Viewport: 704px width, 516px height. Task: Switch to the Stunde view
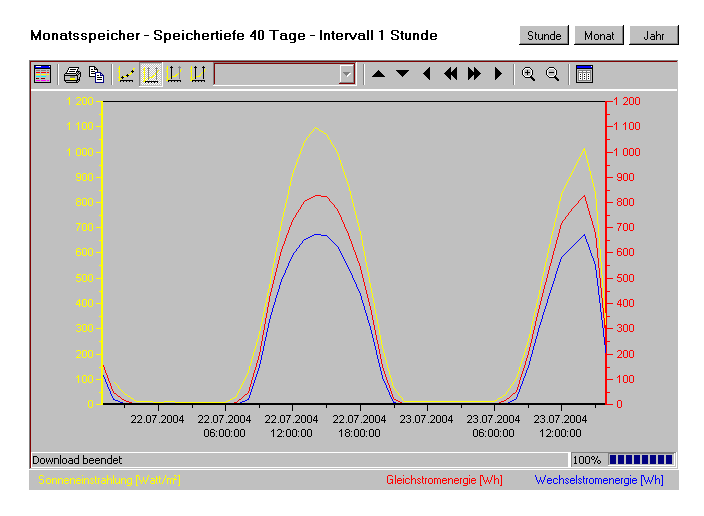pos(544,36)
